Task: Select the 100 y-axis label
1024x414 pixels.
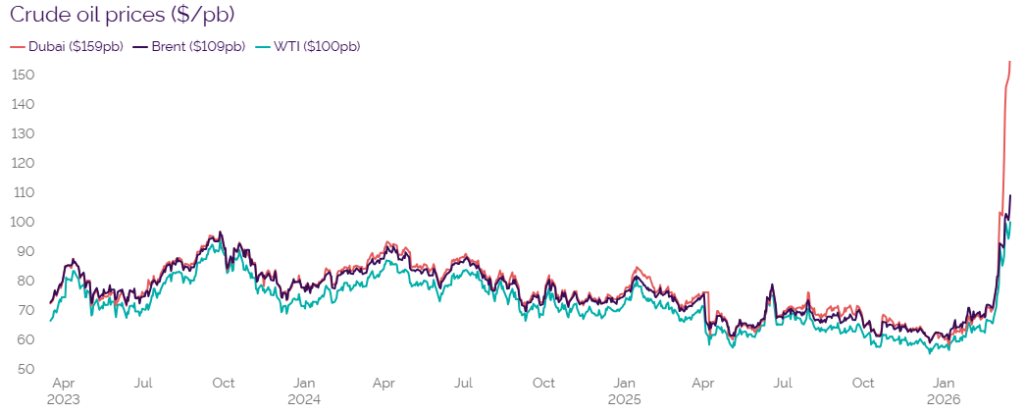Action: click(21, 222)
